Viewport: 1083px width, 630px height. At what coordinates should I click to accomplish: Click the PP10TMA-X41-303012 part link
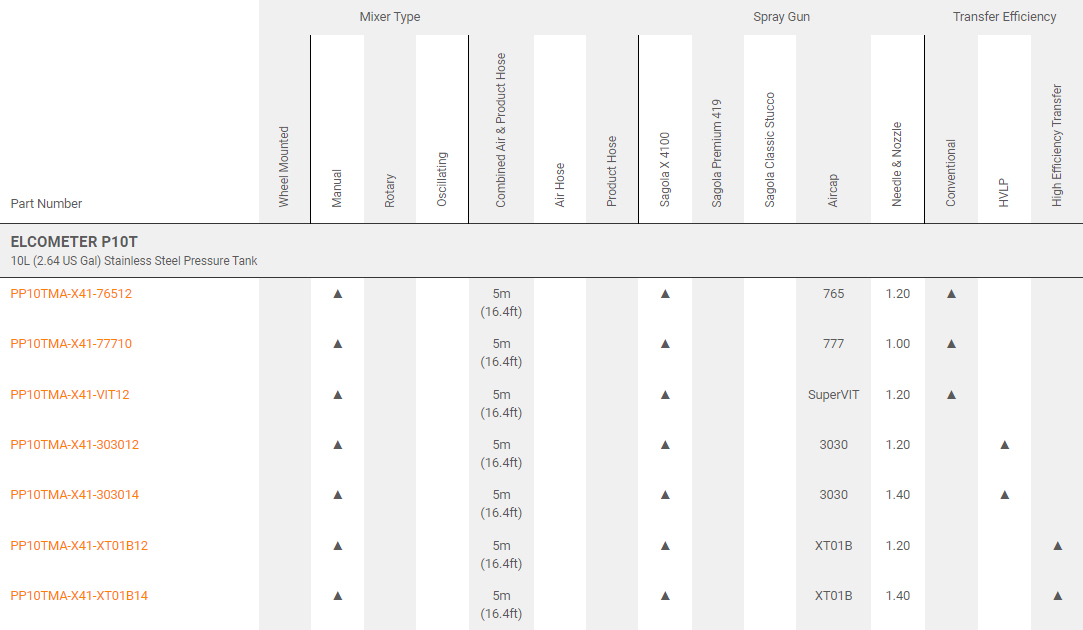75,444
